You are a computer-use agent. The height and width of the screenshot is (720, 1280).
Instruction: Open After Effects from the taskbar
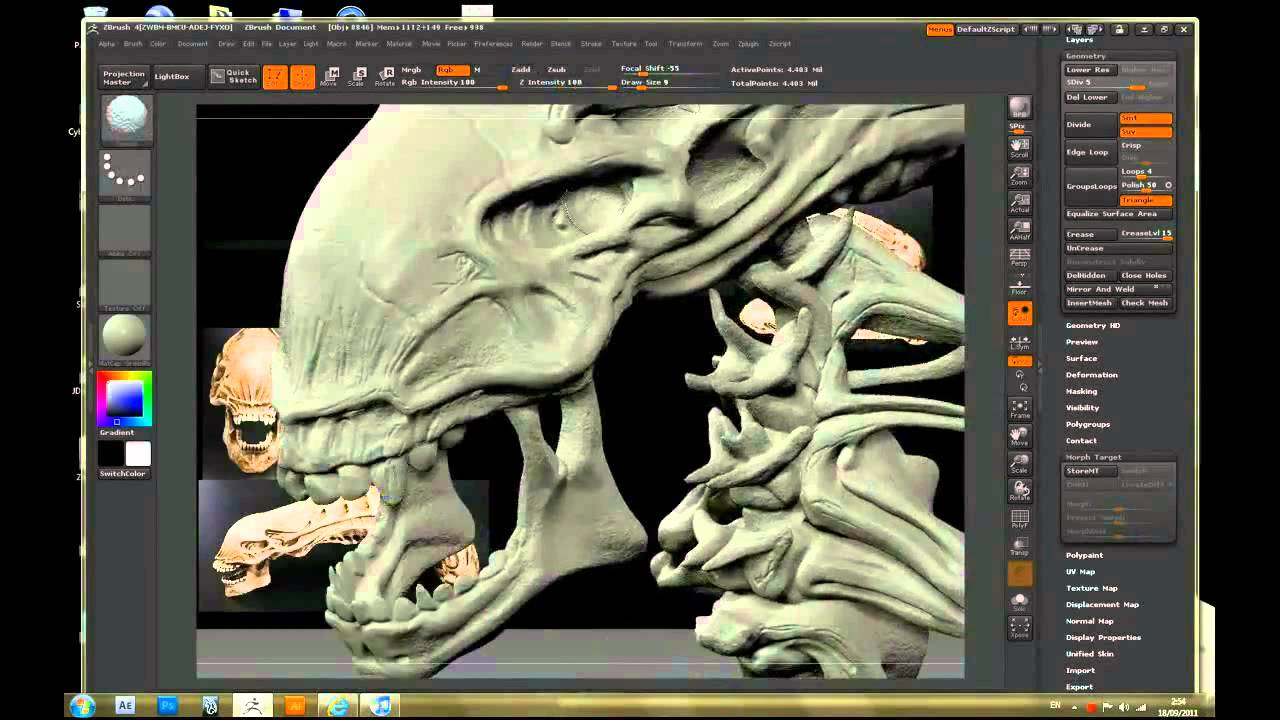click(125, 705)
